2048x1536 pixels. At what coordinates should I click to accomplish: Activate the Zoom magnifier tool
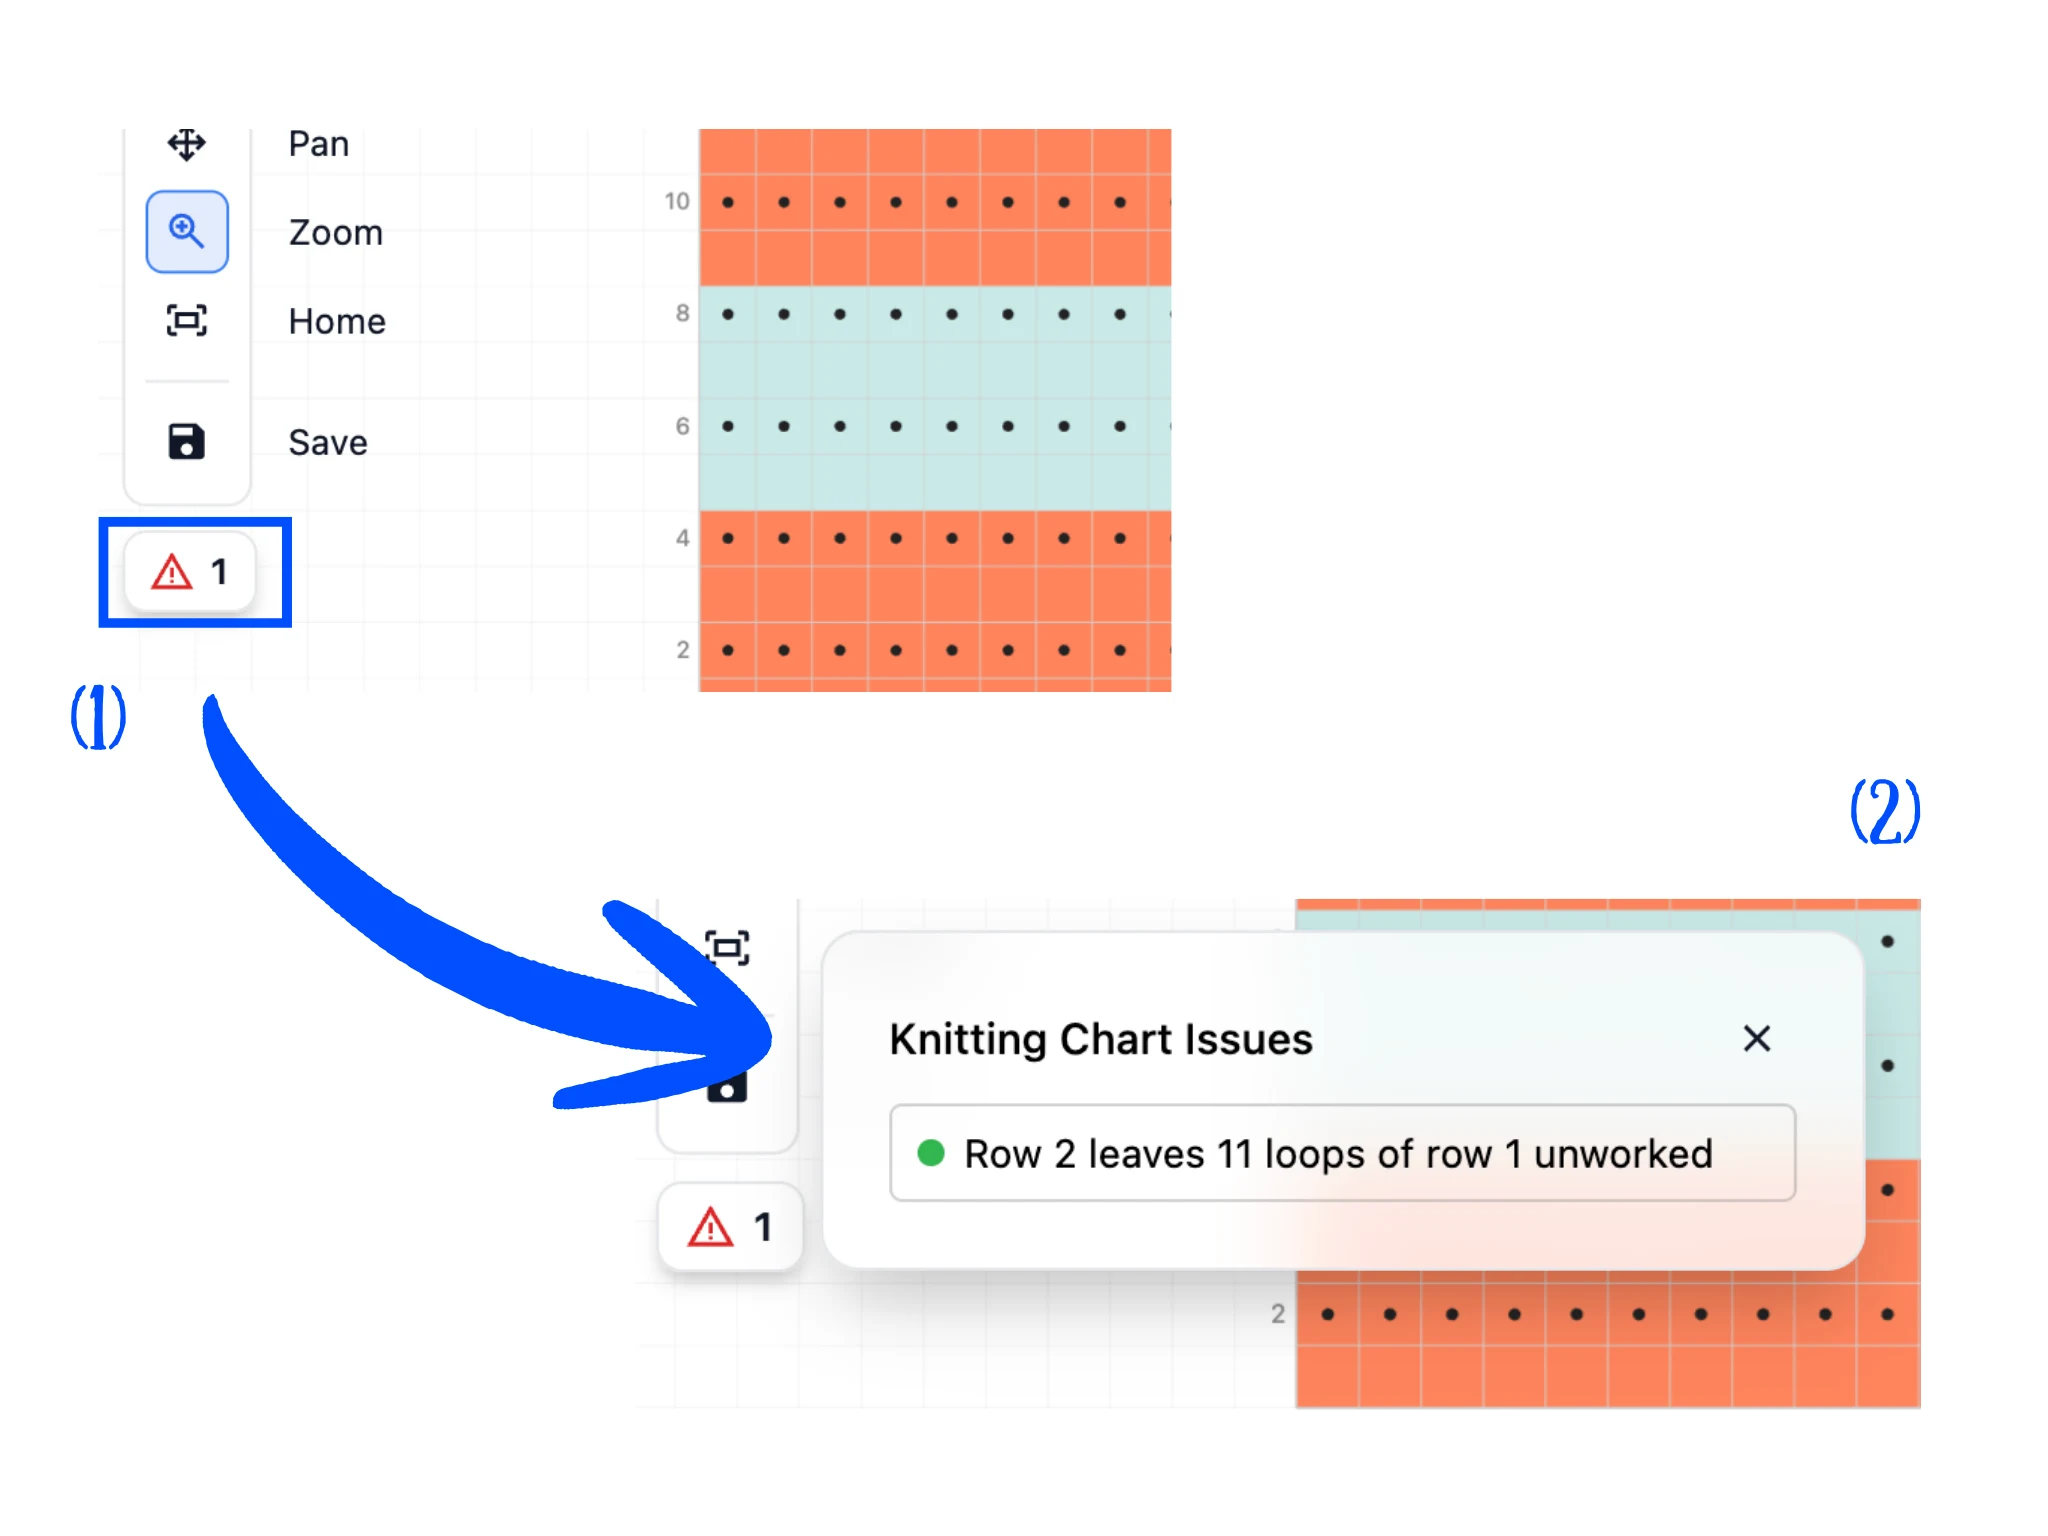(x=187, y=231)
